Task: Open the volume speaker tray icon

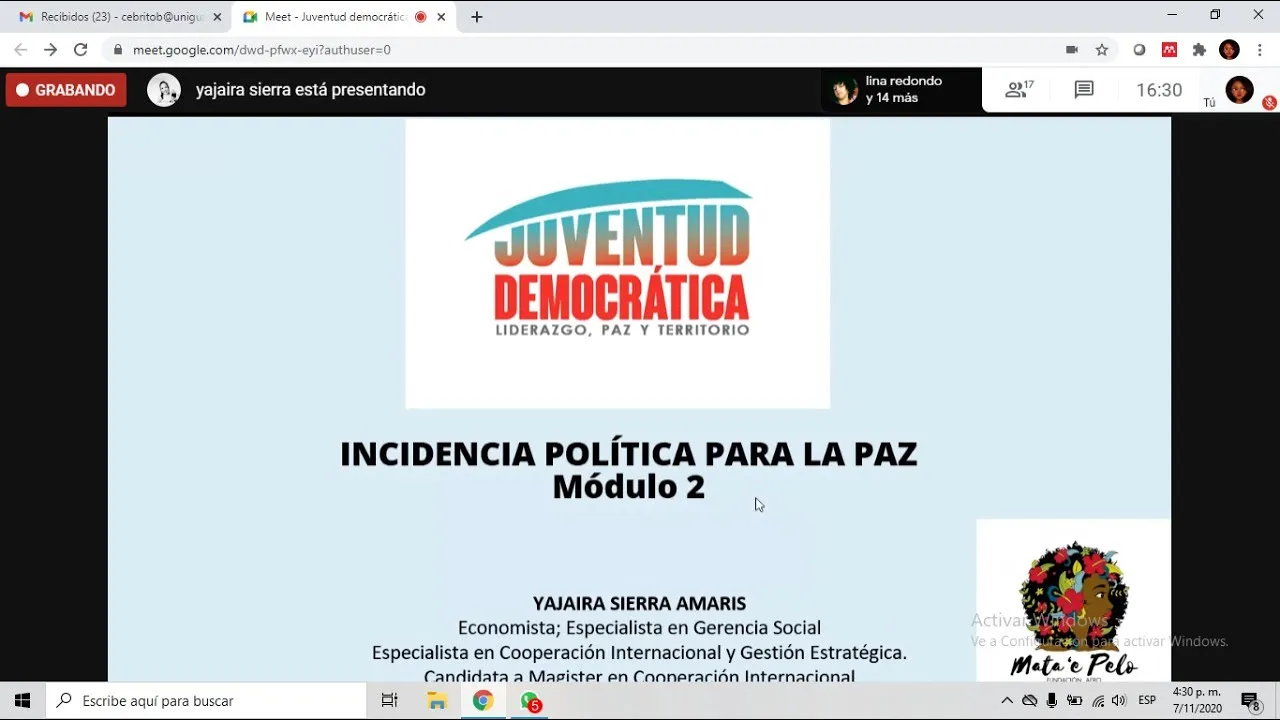Action: (x=1119, y=701)
